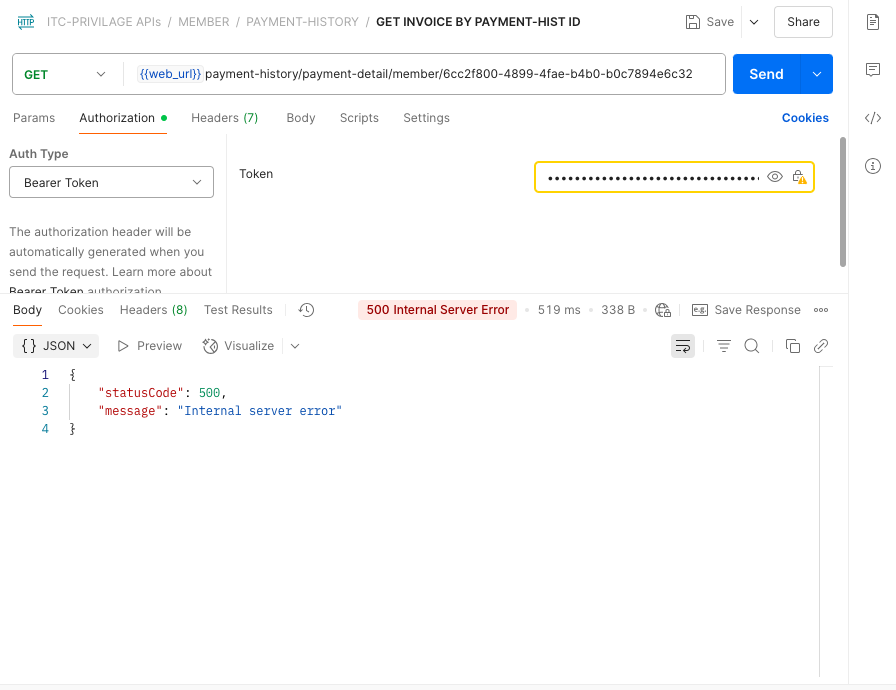
Task: Switch to the Headers (7) request tab
Action: pos(224,118)
